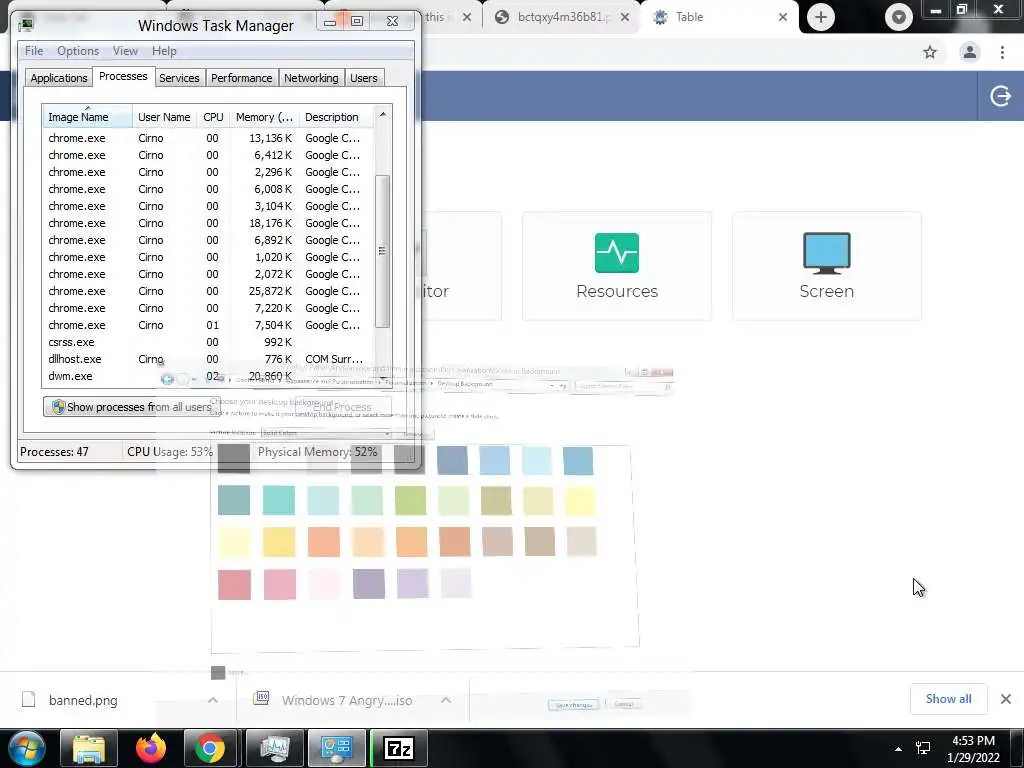Image resolution: width=1024 pixels, height=768 pixels.
Task: Click the clock showing 4:53 PM
Action: tap(973, 741)
